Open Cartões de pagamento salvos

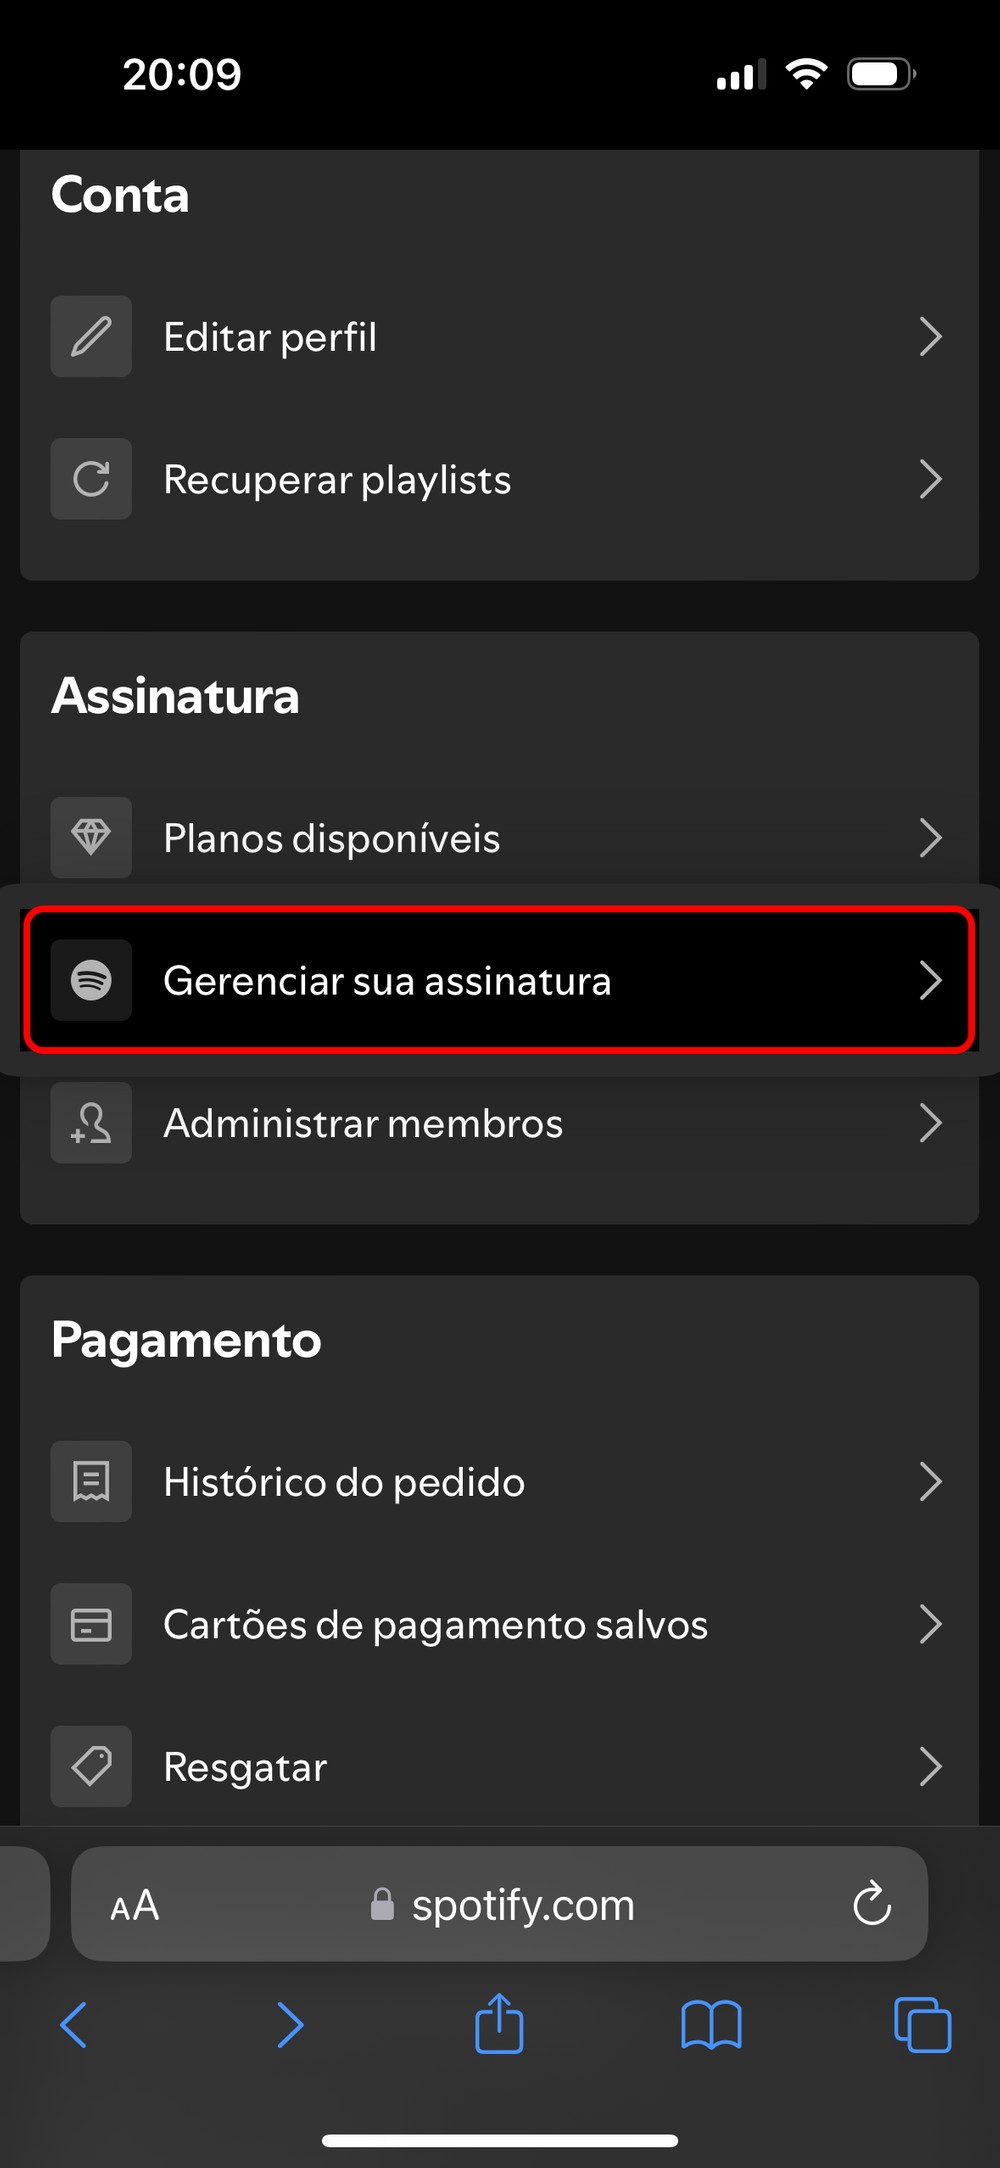click(x=435, y=1624)
